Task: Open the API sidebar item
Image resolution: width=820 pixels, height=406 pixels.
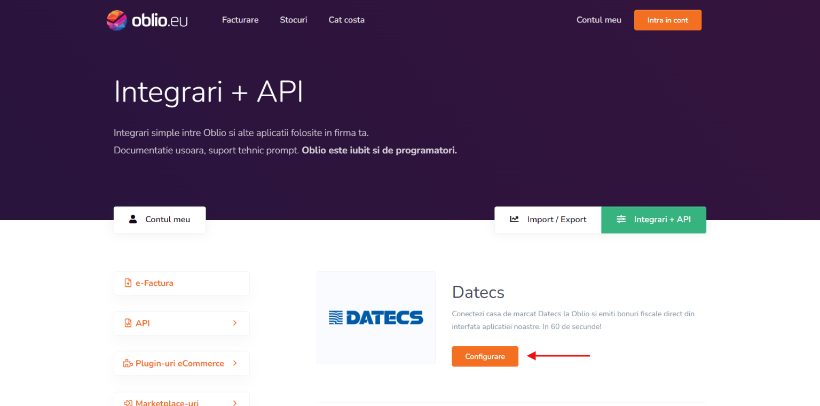Action: 181,323
